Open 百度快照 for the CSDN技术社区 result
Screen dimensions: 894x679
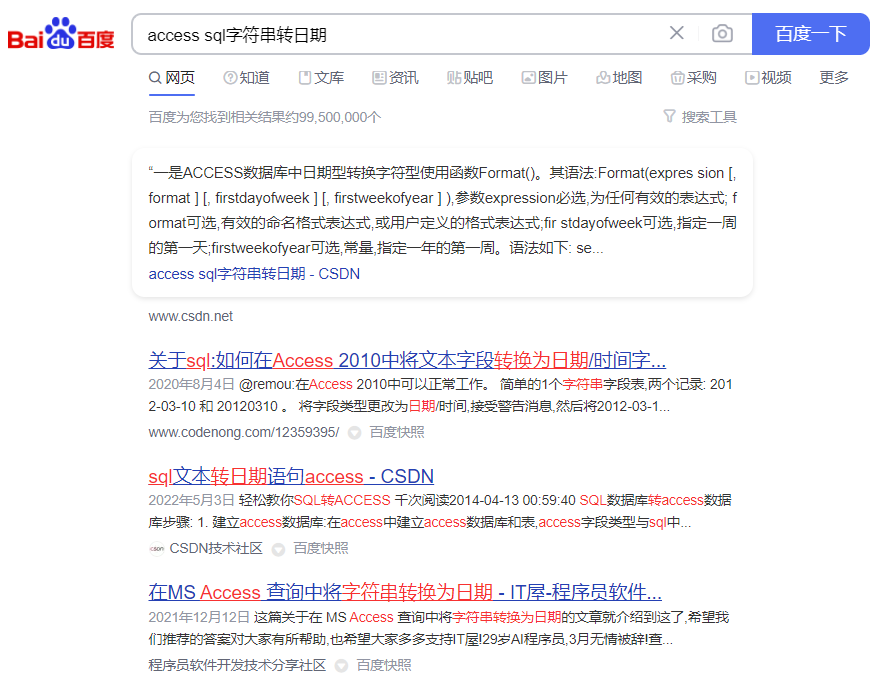point(321,548)
